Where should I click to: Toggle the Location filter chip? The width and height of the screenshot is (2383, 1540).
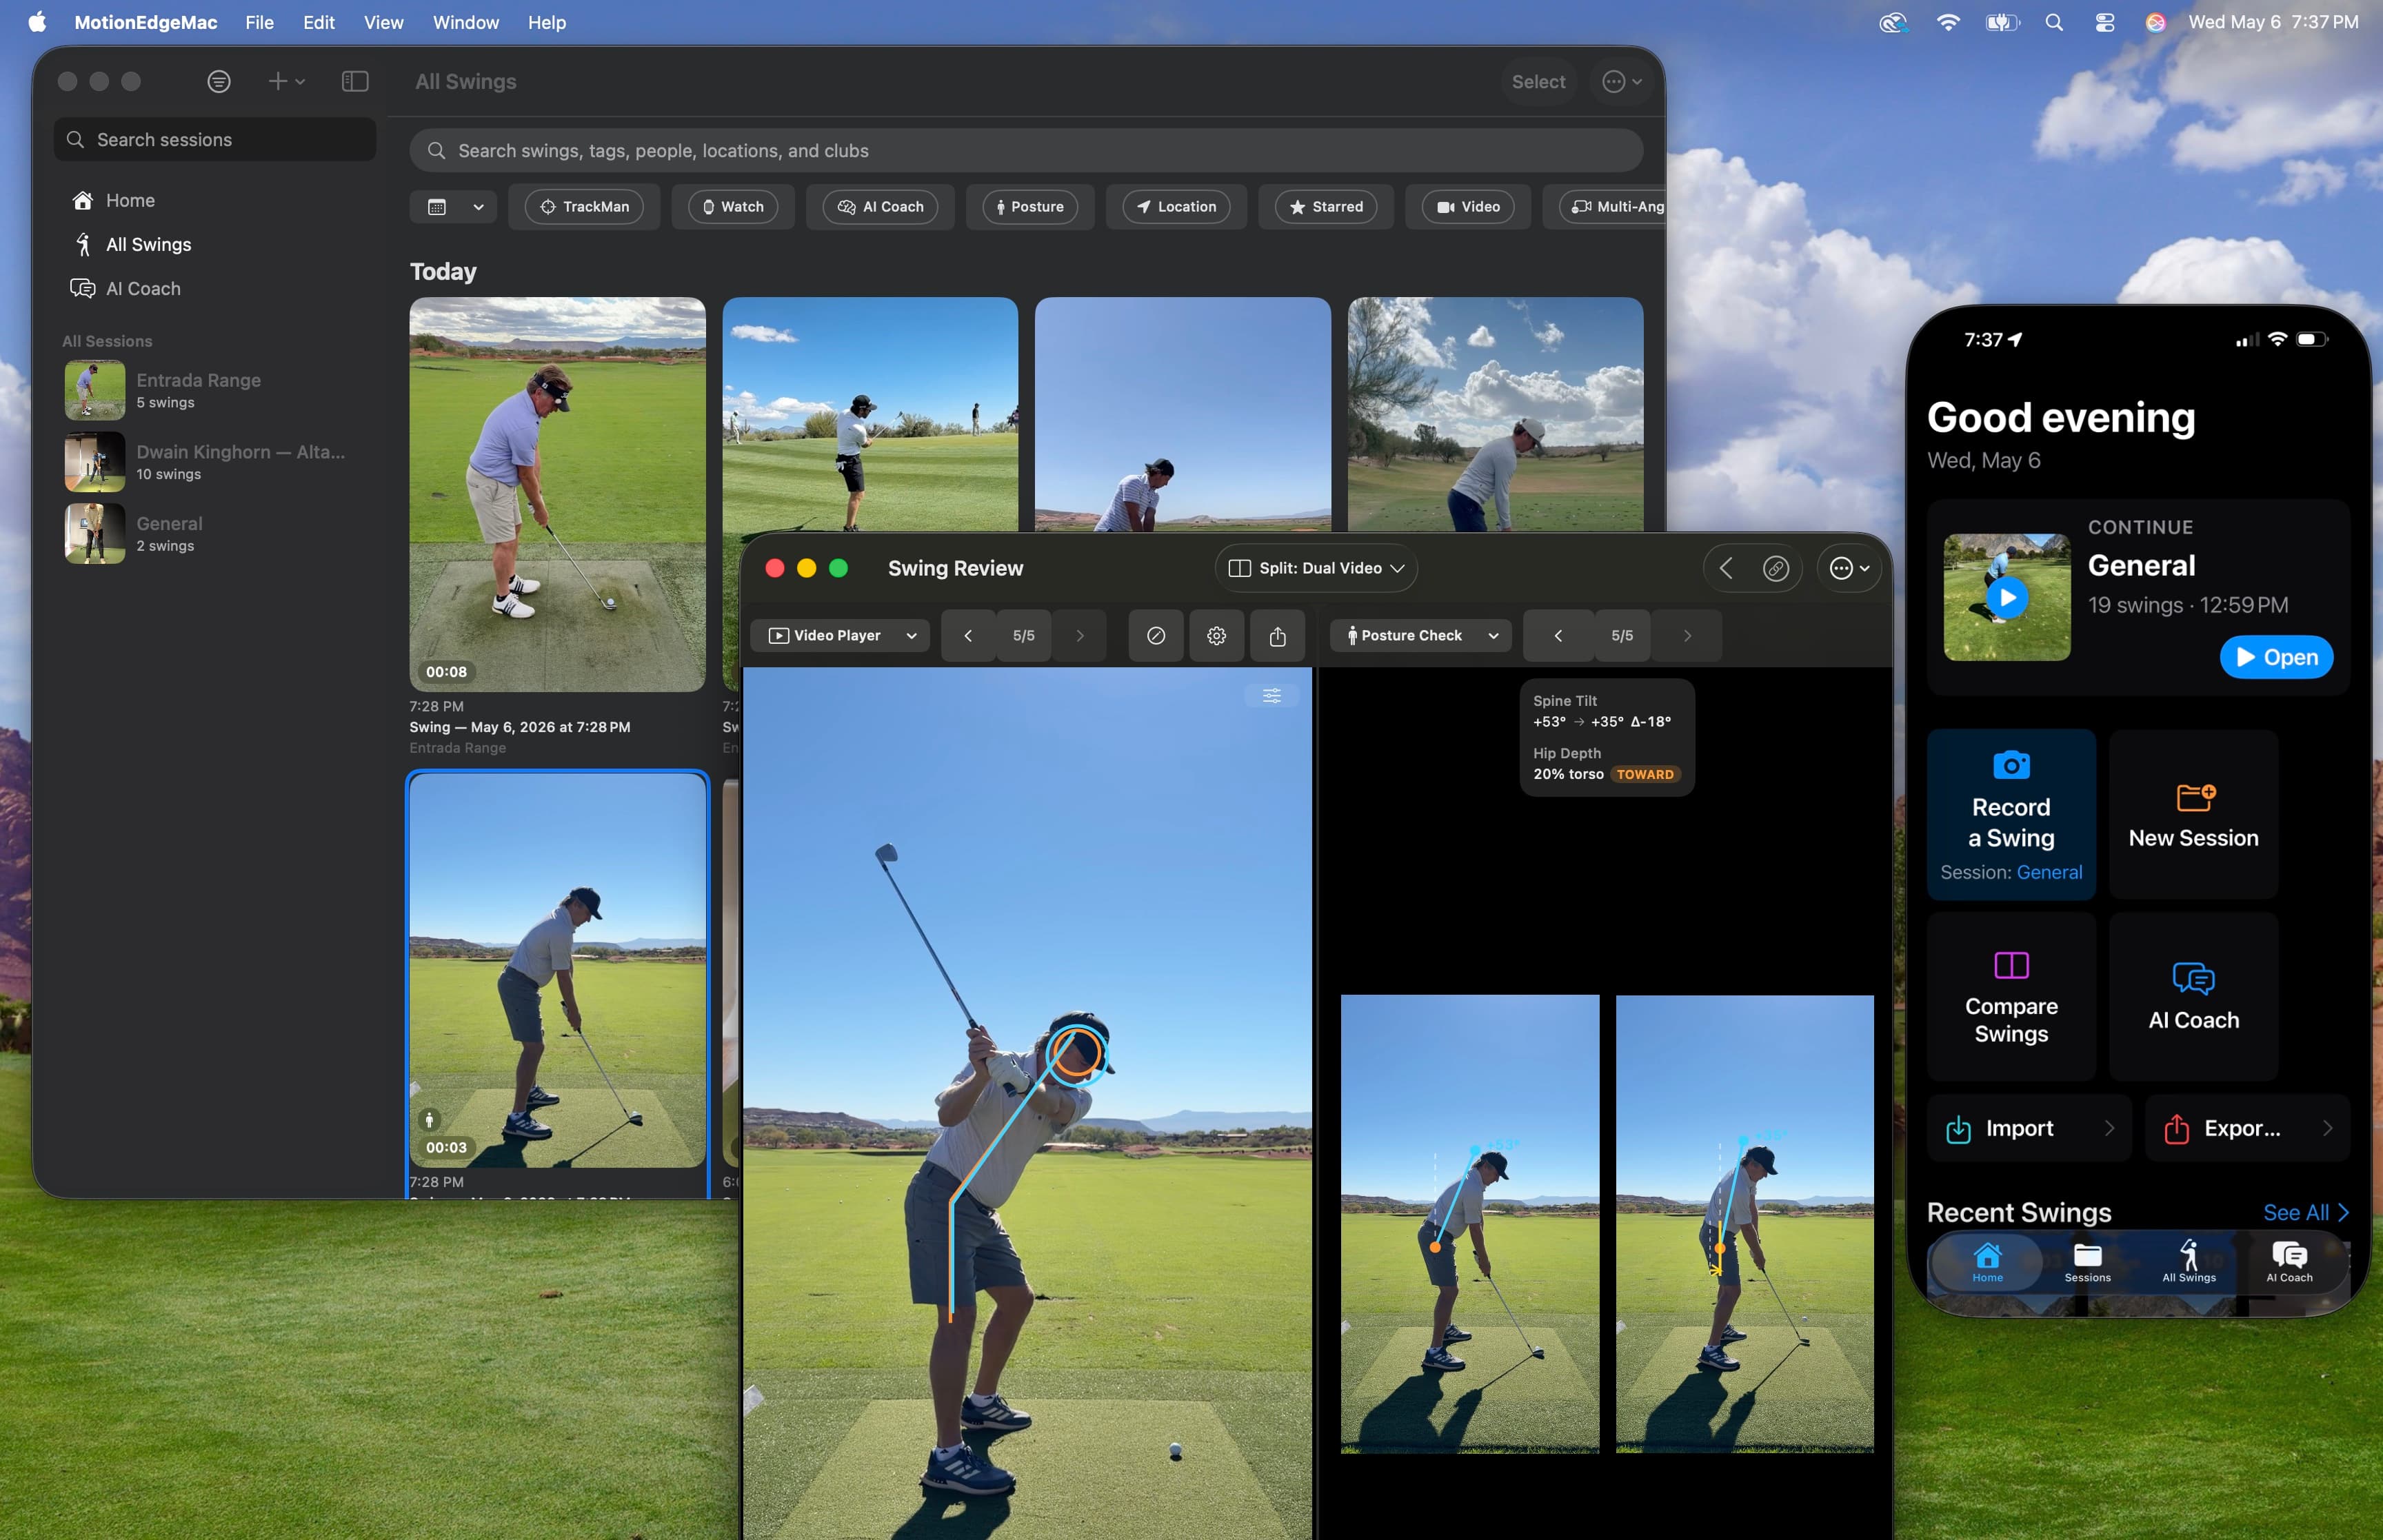tap(1176, 207)
